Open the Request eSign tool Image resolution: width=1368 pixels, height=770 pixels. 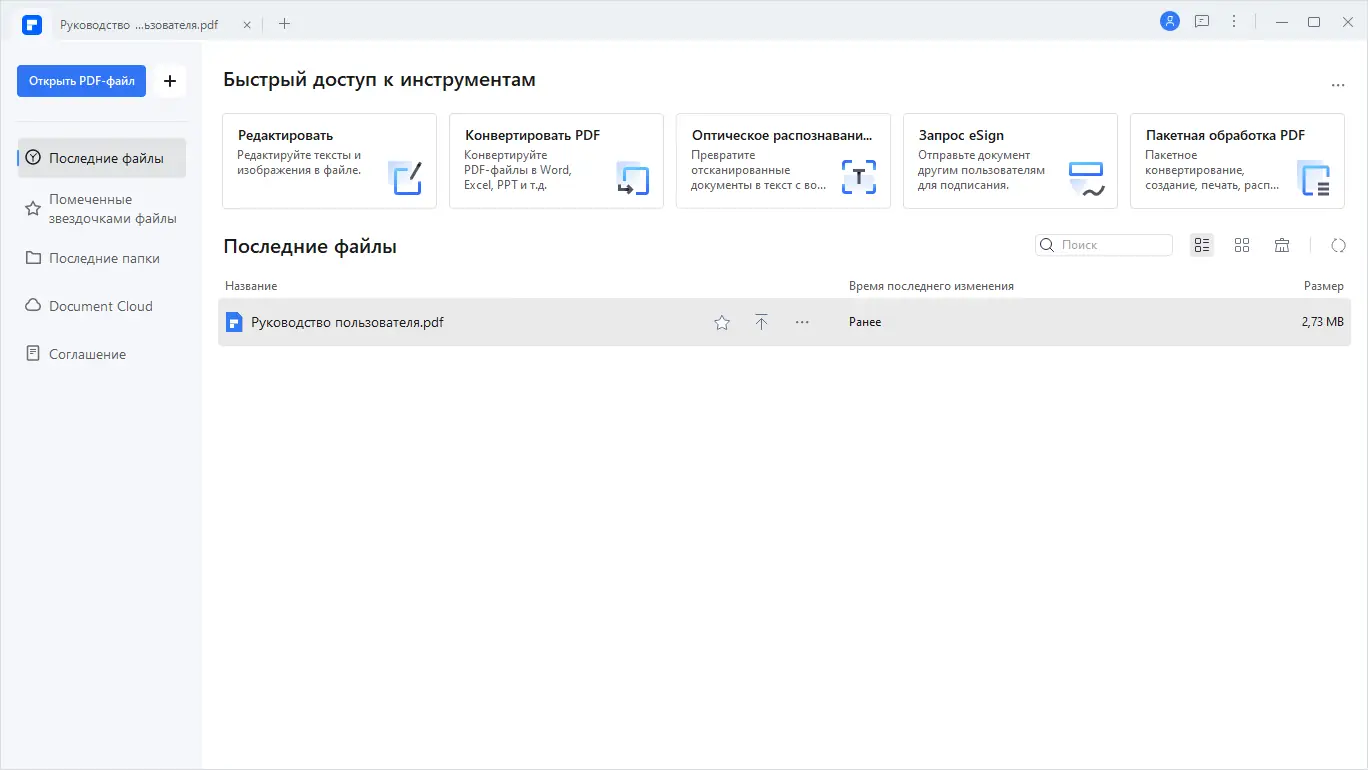1010,160
